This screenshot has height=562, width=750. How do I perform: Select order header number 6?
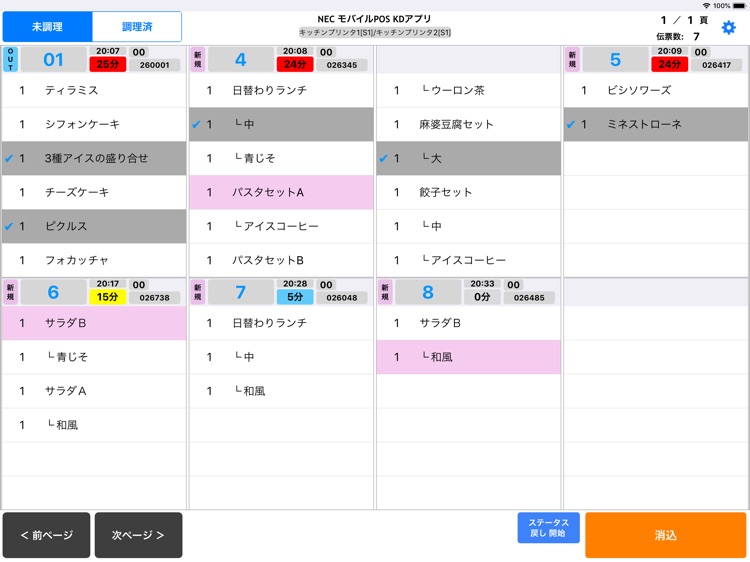click(x=53, y=292)
